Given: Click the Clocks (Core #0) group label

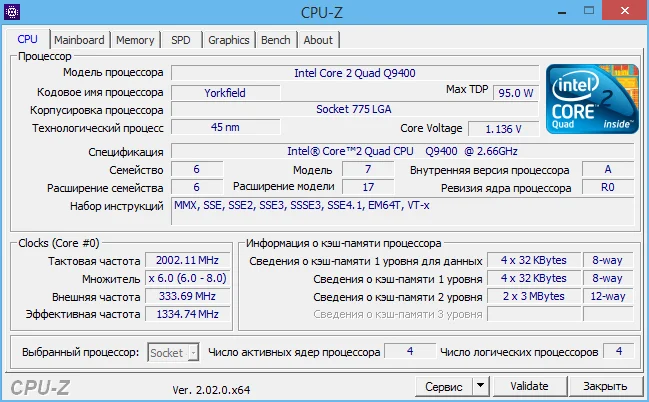Looking at the screenshot, I should coord(59,243).
